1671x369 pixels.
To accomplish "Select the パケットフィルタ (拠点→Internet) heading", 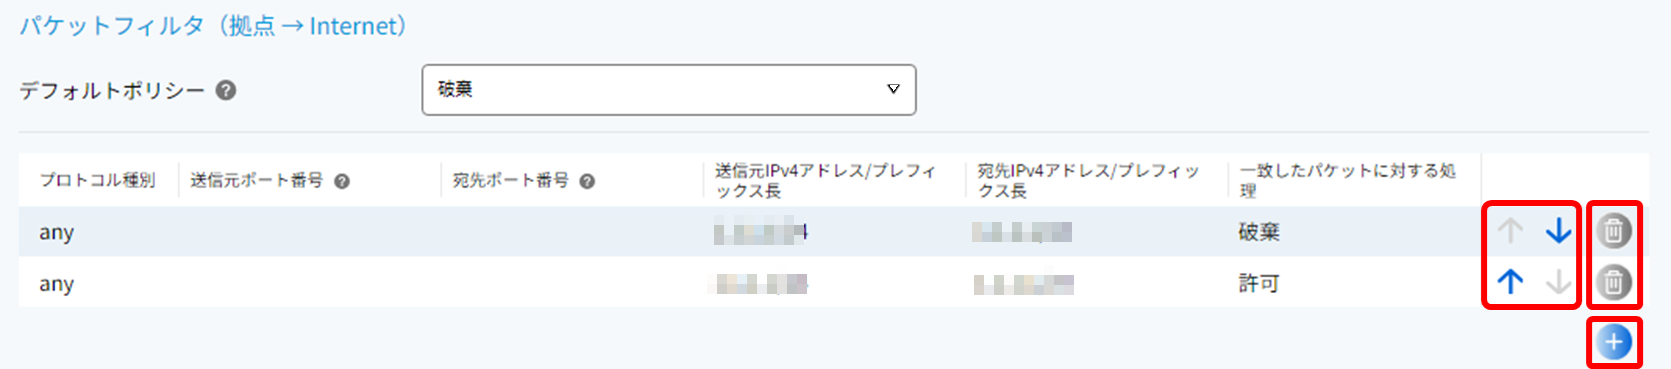I will pyautogui.click(x=213, y=26).
